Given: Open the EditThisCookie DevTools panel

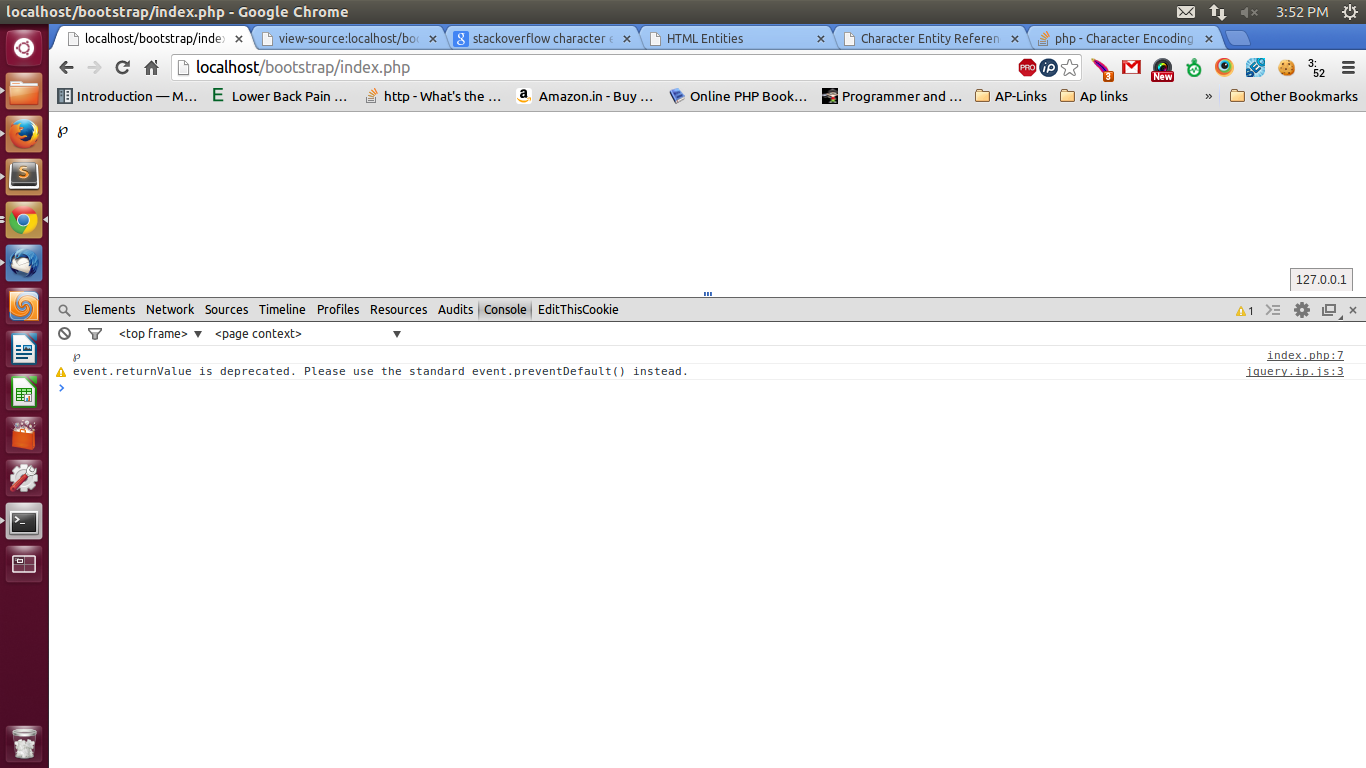Looking at the screenshot, I should pos(578,310).
